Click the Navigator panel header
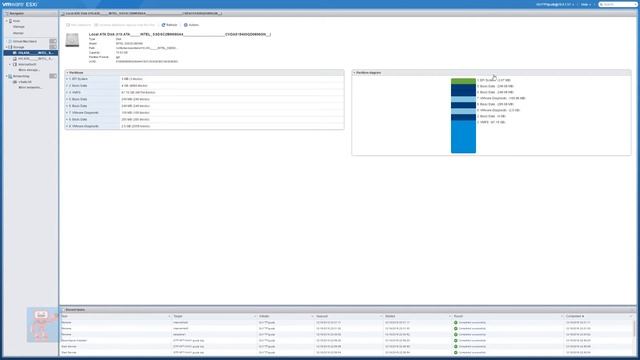 tap(31, 13)
